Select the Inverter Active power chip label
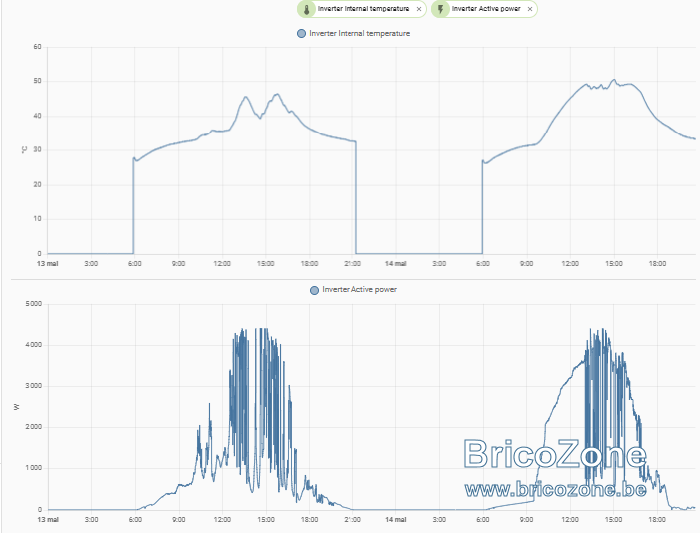The width and height of the screenshot is (700, 533). point(486,9)
